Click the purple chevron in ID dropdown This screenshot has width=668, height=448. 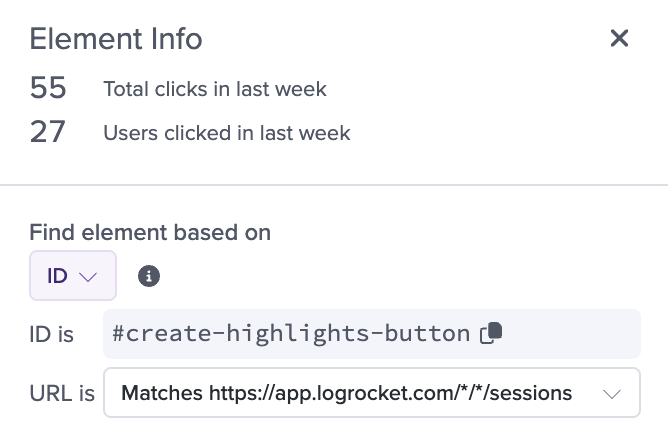point(88,277)
